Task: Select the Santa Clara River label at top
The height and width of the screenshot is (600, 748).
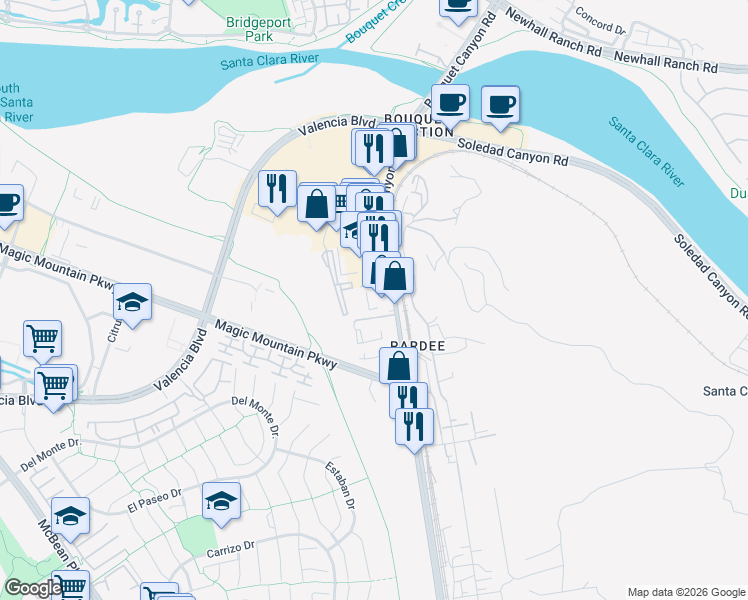Action: 270,61
